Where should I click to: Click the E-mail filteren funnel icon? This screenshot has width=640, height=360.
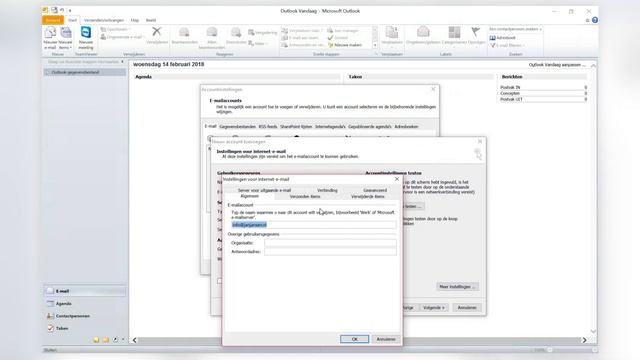493,45
